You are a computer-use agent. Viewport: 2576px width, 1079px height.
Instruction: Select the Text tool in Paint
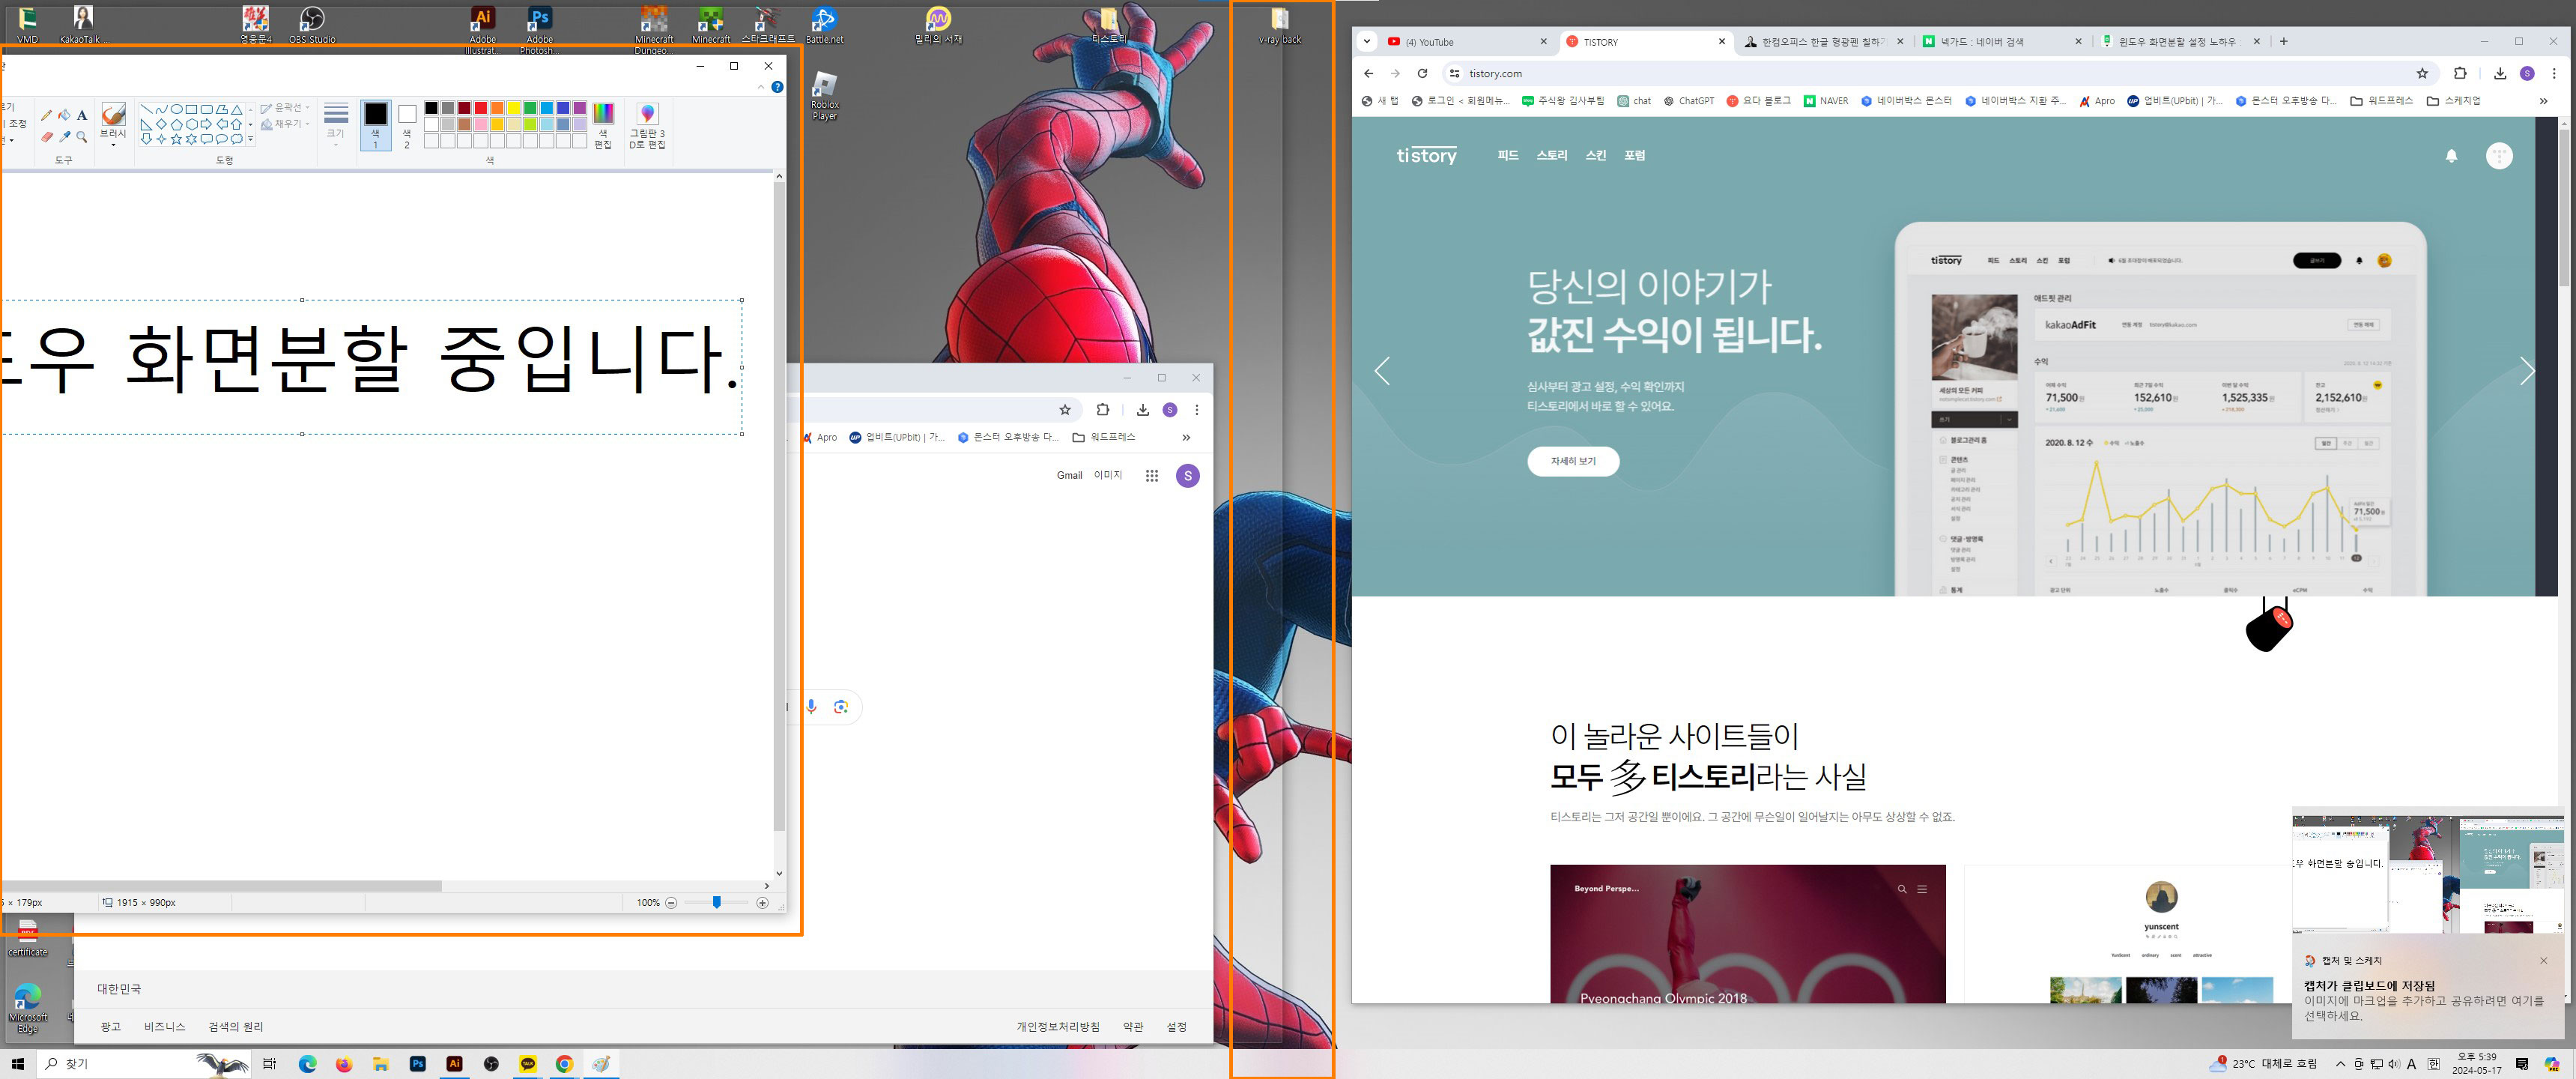pyautogui.click(x=82, y=115)
